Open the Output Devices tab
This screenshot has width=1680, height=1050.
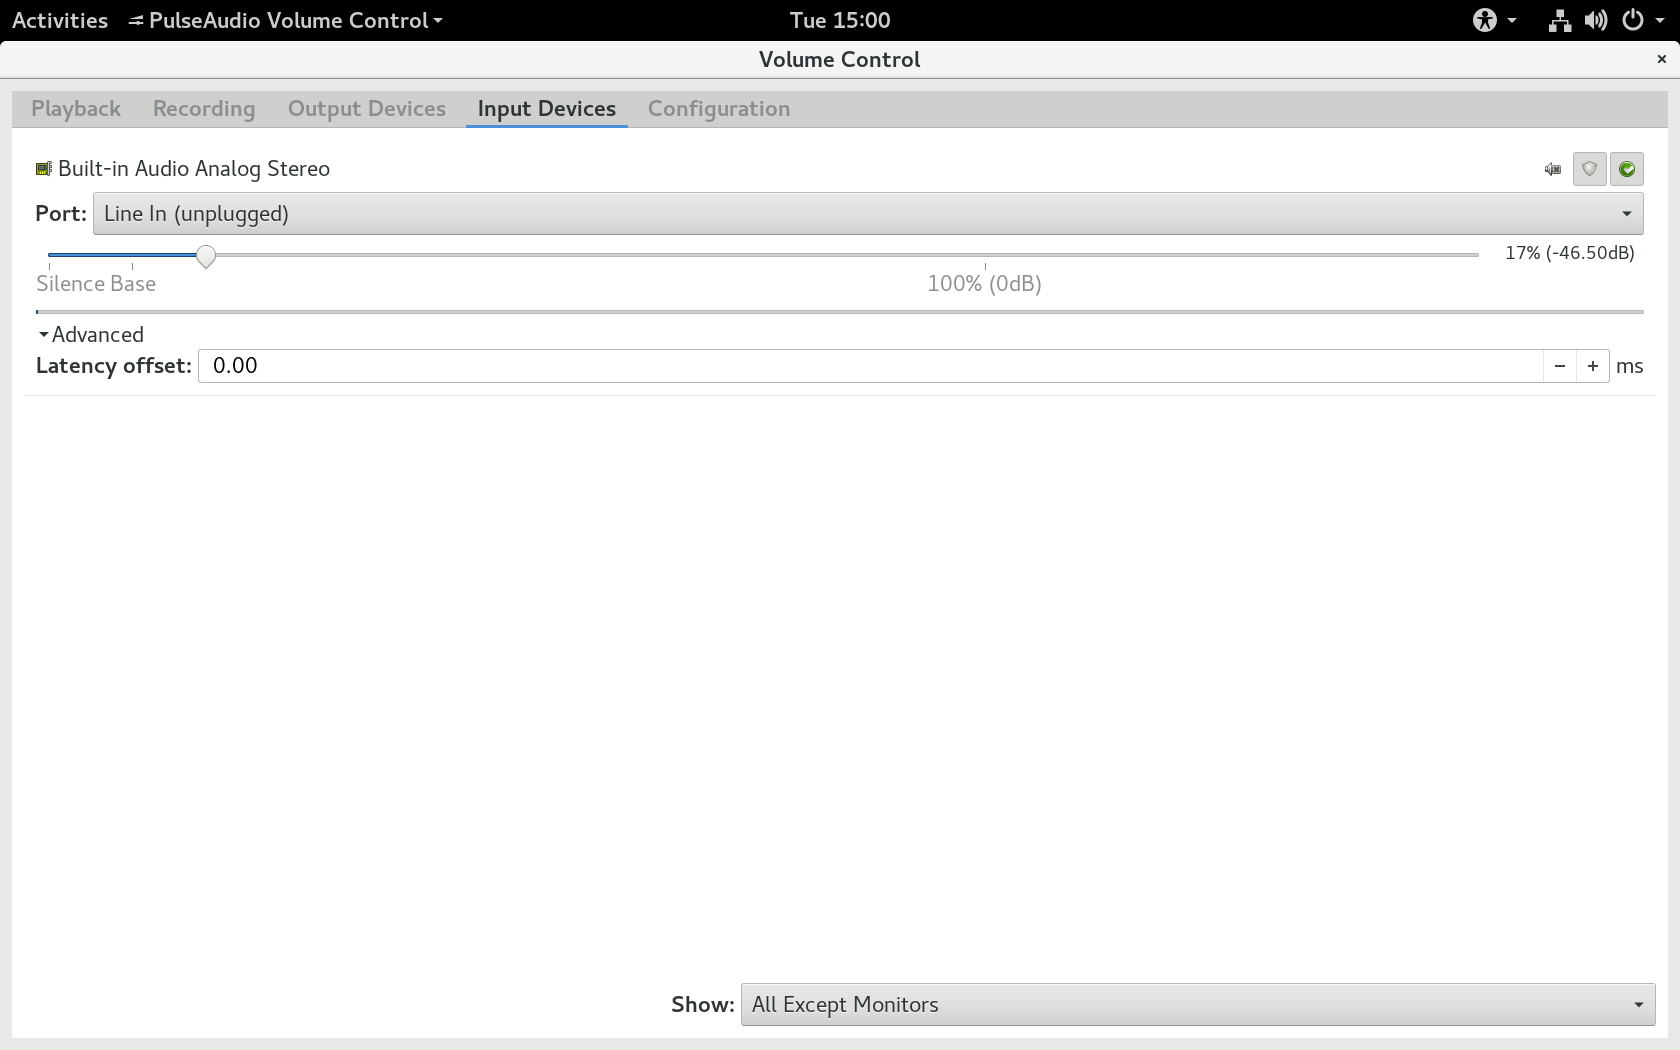367,109
